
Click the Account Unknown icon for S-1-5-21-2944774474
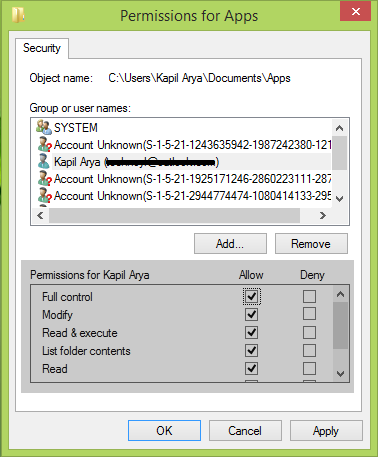pyautogui.click(x=44, y=195)
